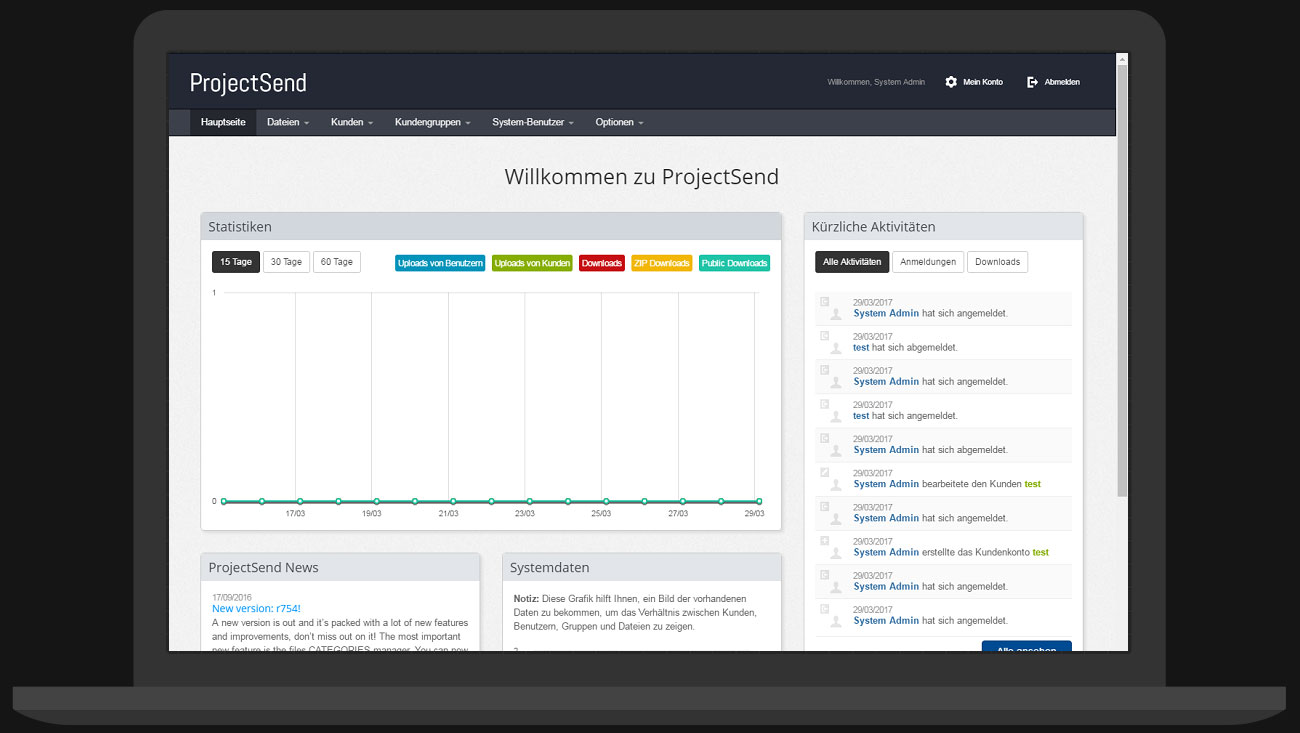This screenshot has height=733, width=1300.
Task: Click the 'Kürzliche Aktivitäten' panel title
Action: [x=874, y=227]
